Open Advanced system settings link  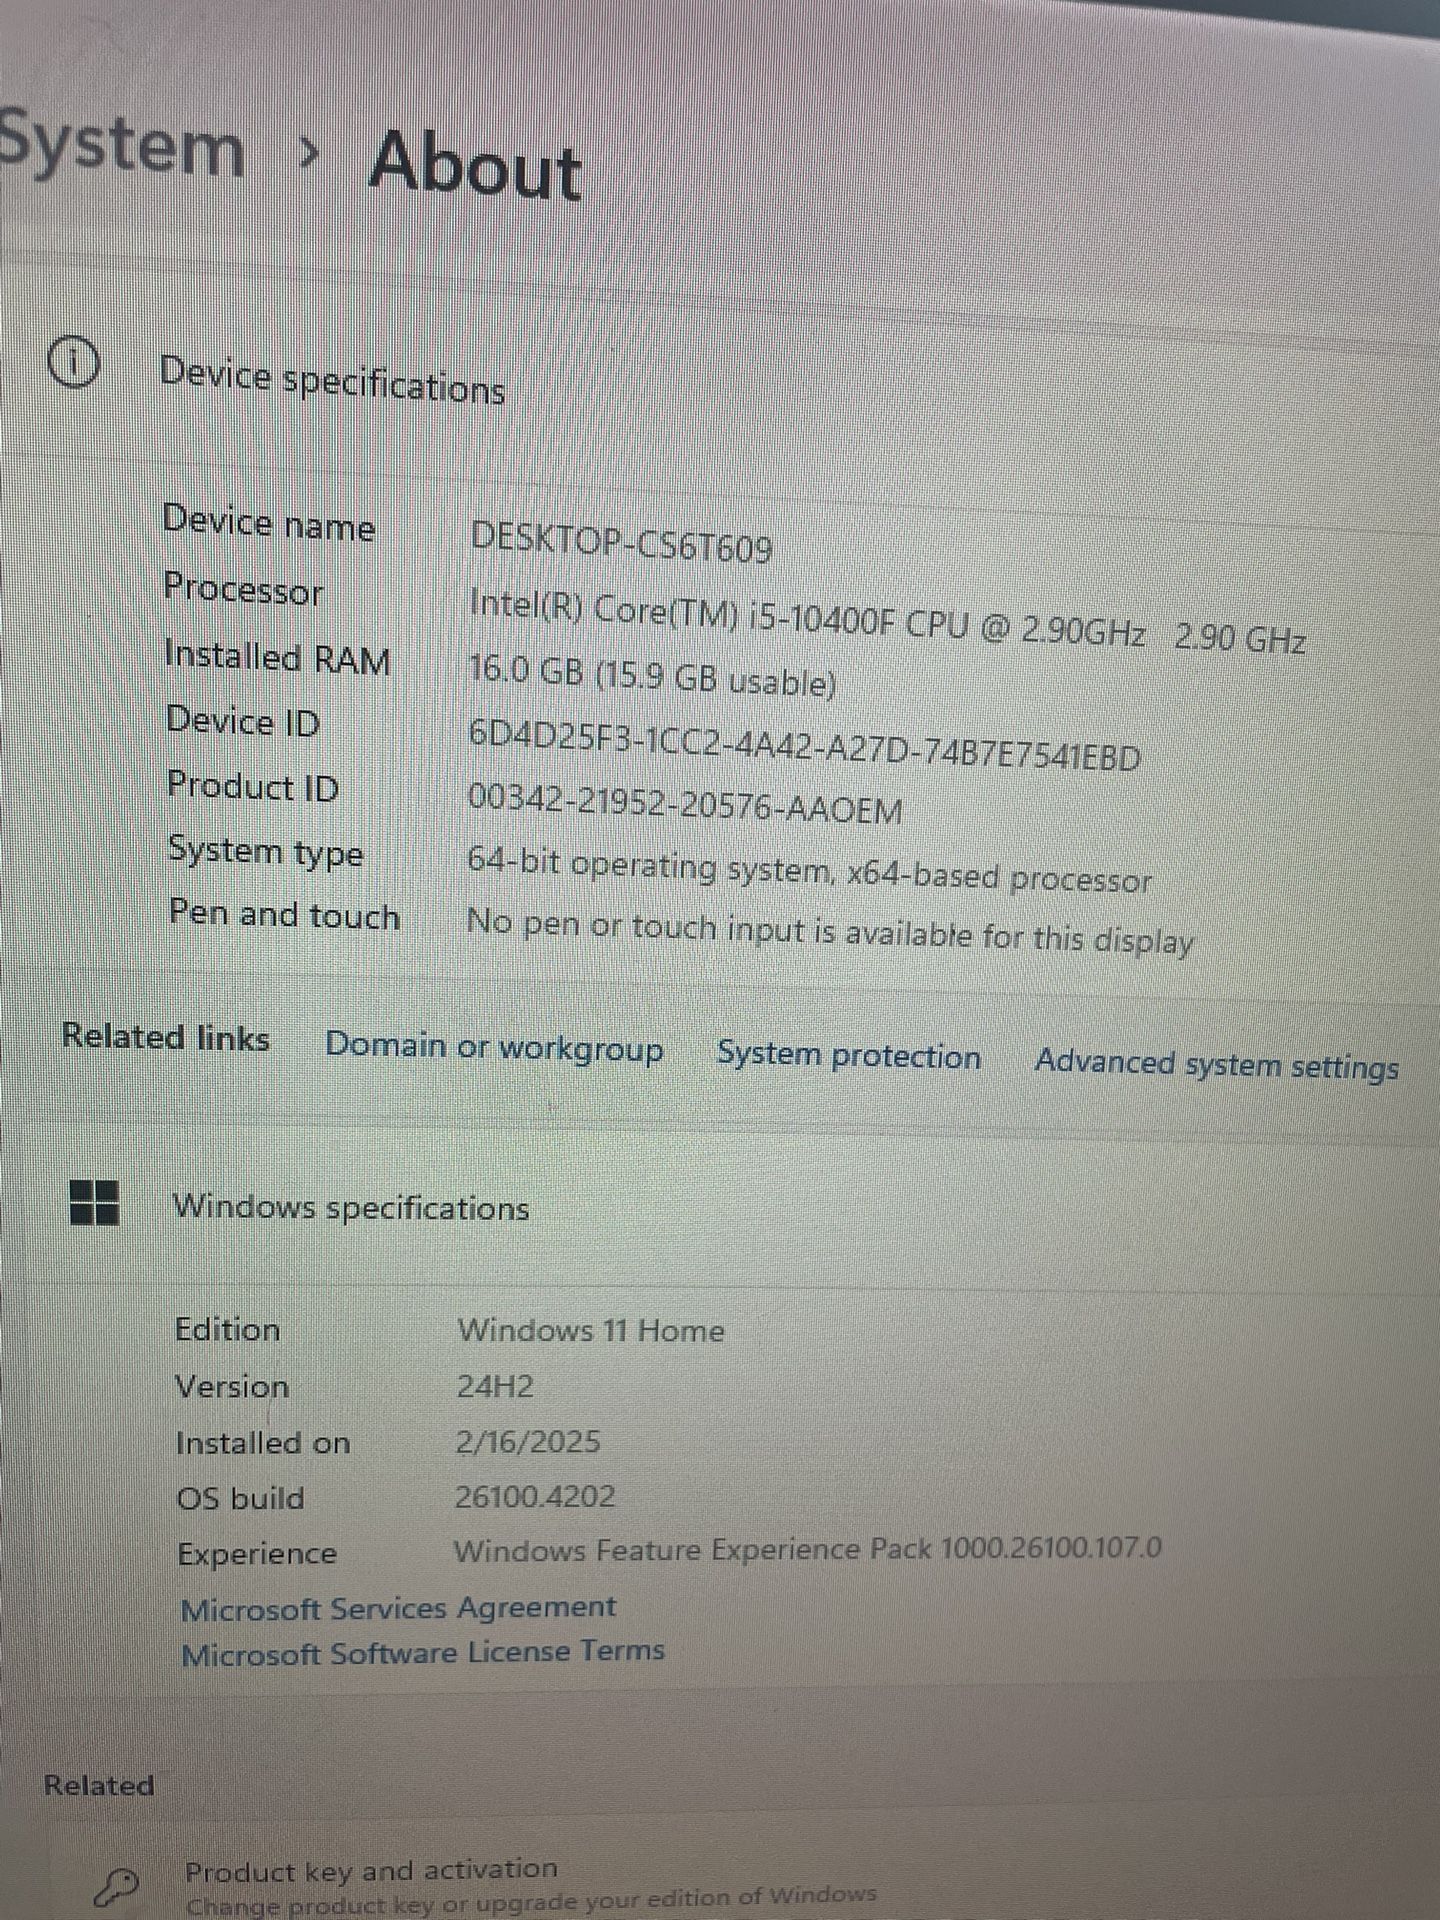(x=1217, y=1064)
